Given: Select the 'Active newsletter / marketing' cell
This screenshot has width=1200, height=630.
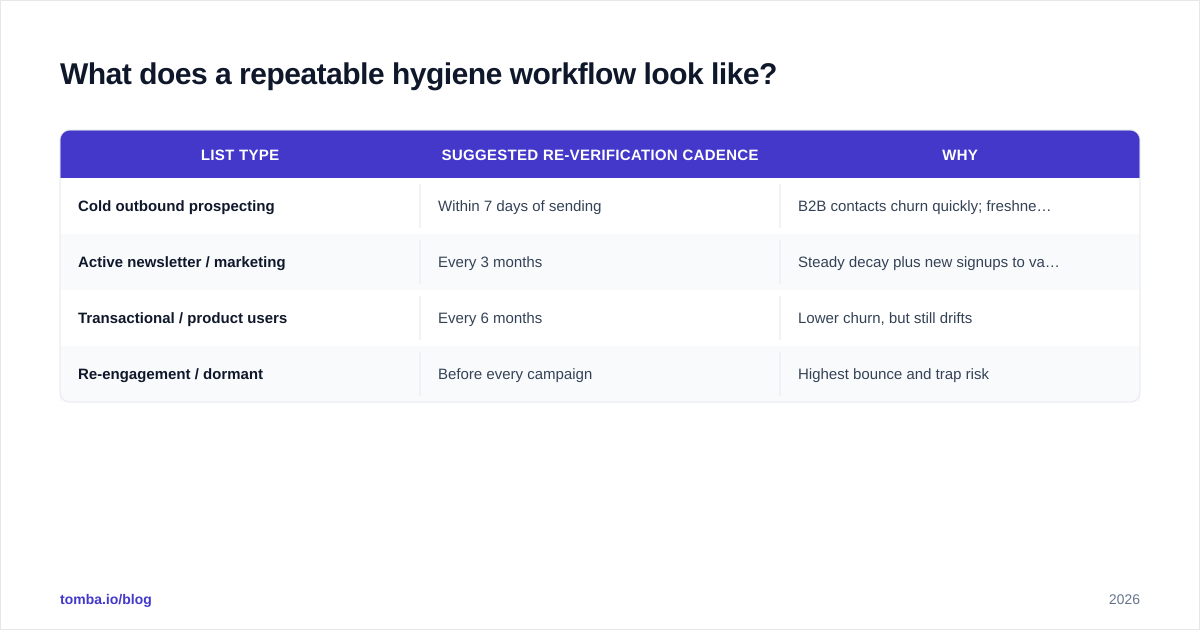Looking at the screenshot, I should pos(240,262).
